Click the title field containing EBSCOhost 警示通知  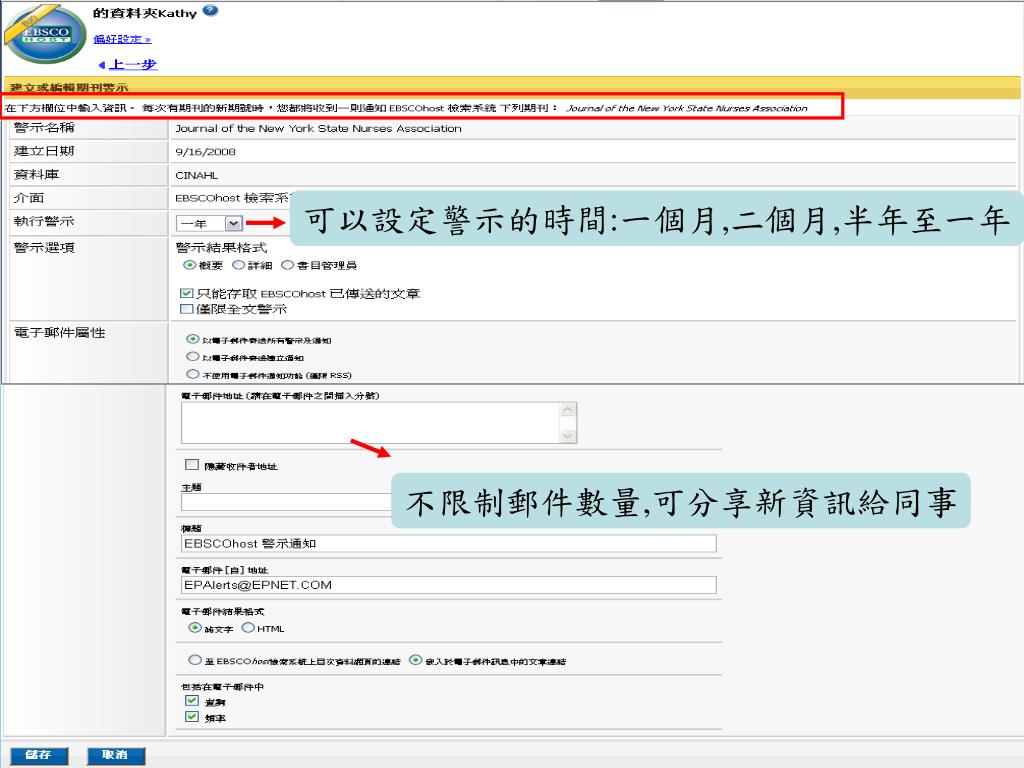point(449,543)
